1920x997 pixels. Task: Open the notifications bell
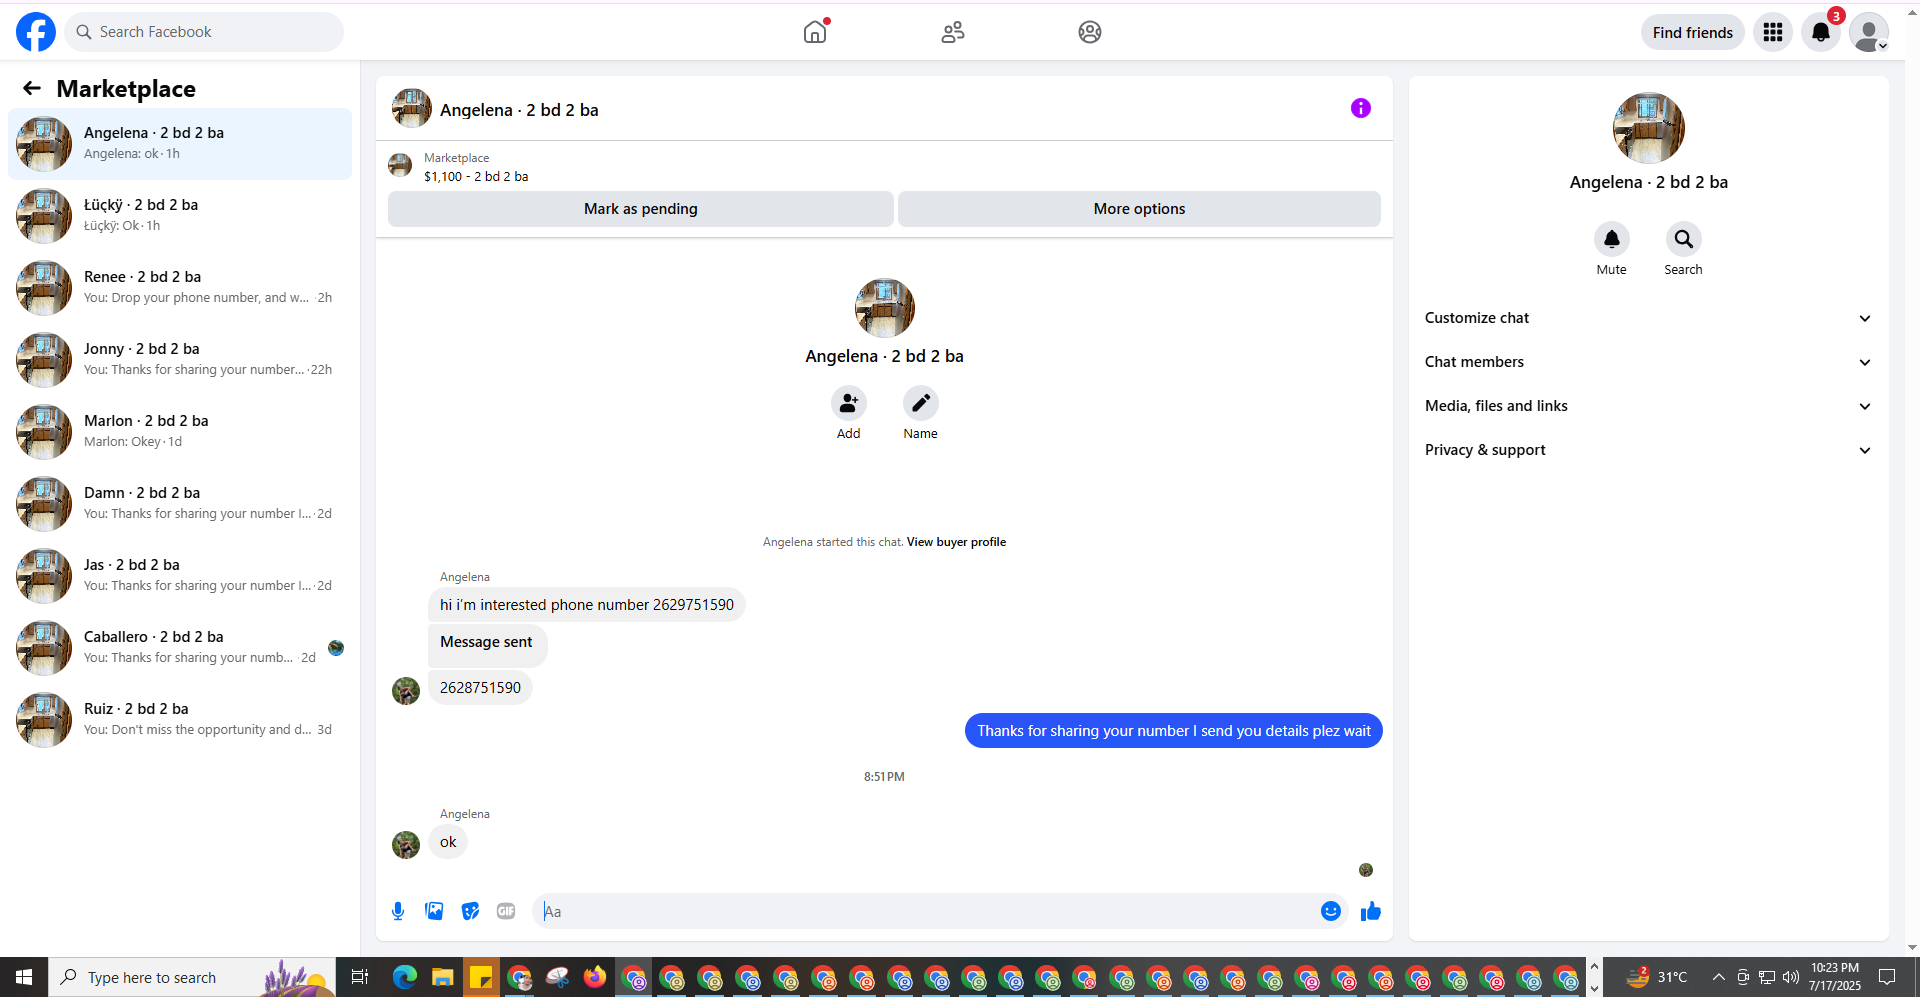tap(1821, 32)
